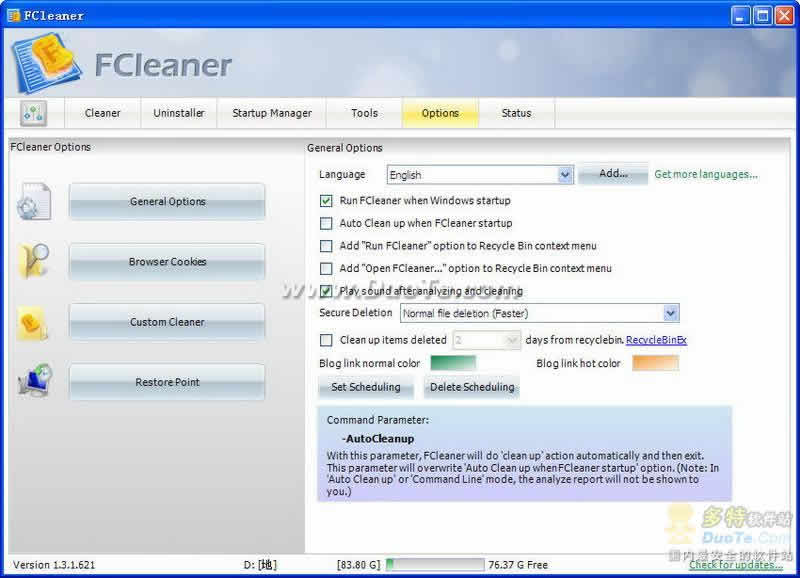Pick the Blog link hot color swatch
The height and width of the screenshot is (578, 800).
656,363
